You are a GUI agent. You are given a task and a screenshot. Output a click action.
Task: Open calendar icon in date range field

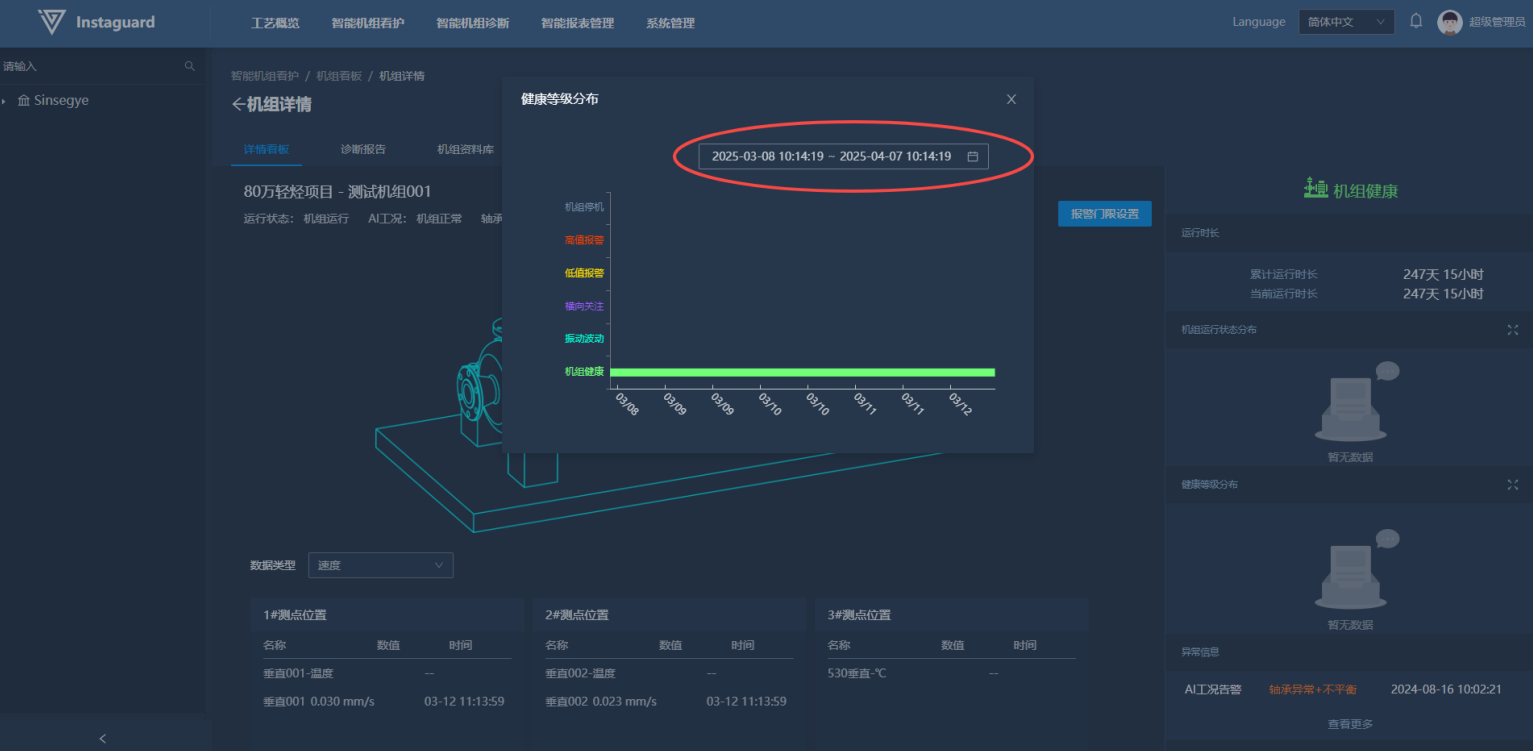[x=972, y=156]
